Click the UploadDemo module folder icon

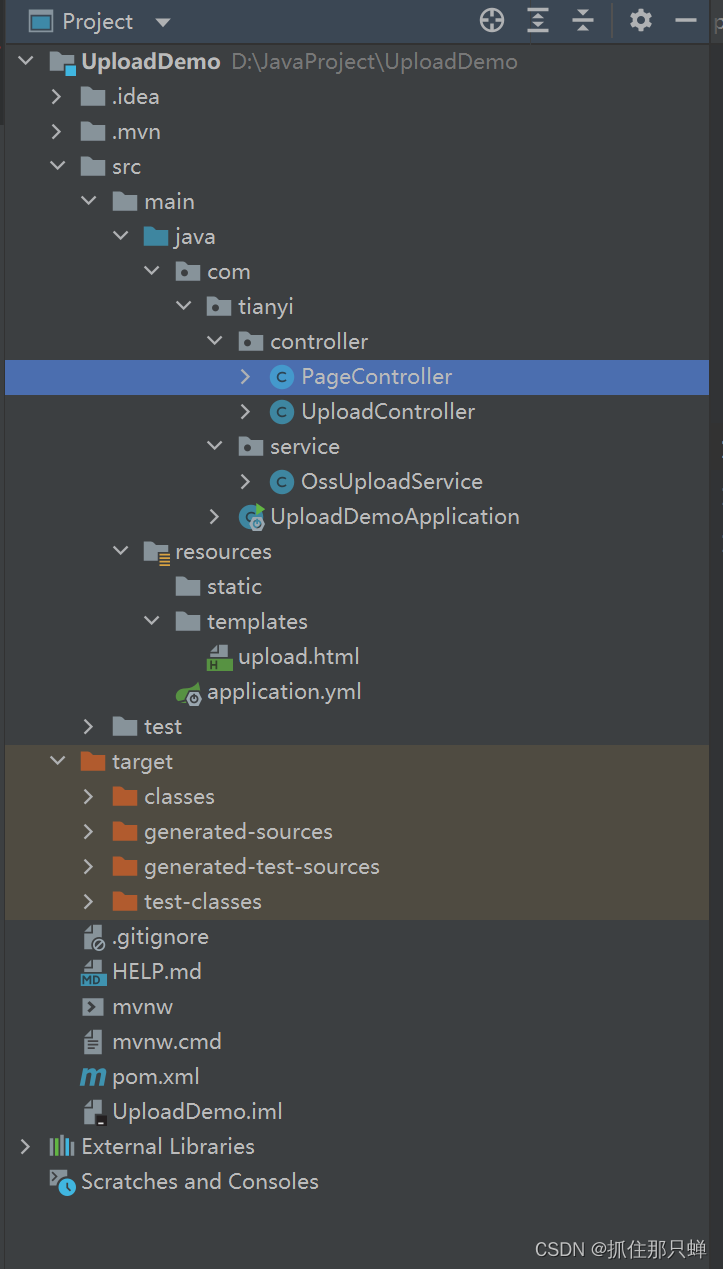pyautogui.click(x=63, y=63)
